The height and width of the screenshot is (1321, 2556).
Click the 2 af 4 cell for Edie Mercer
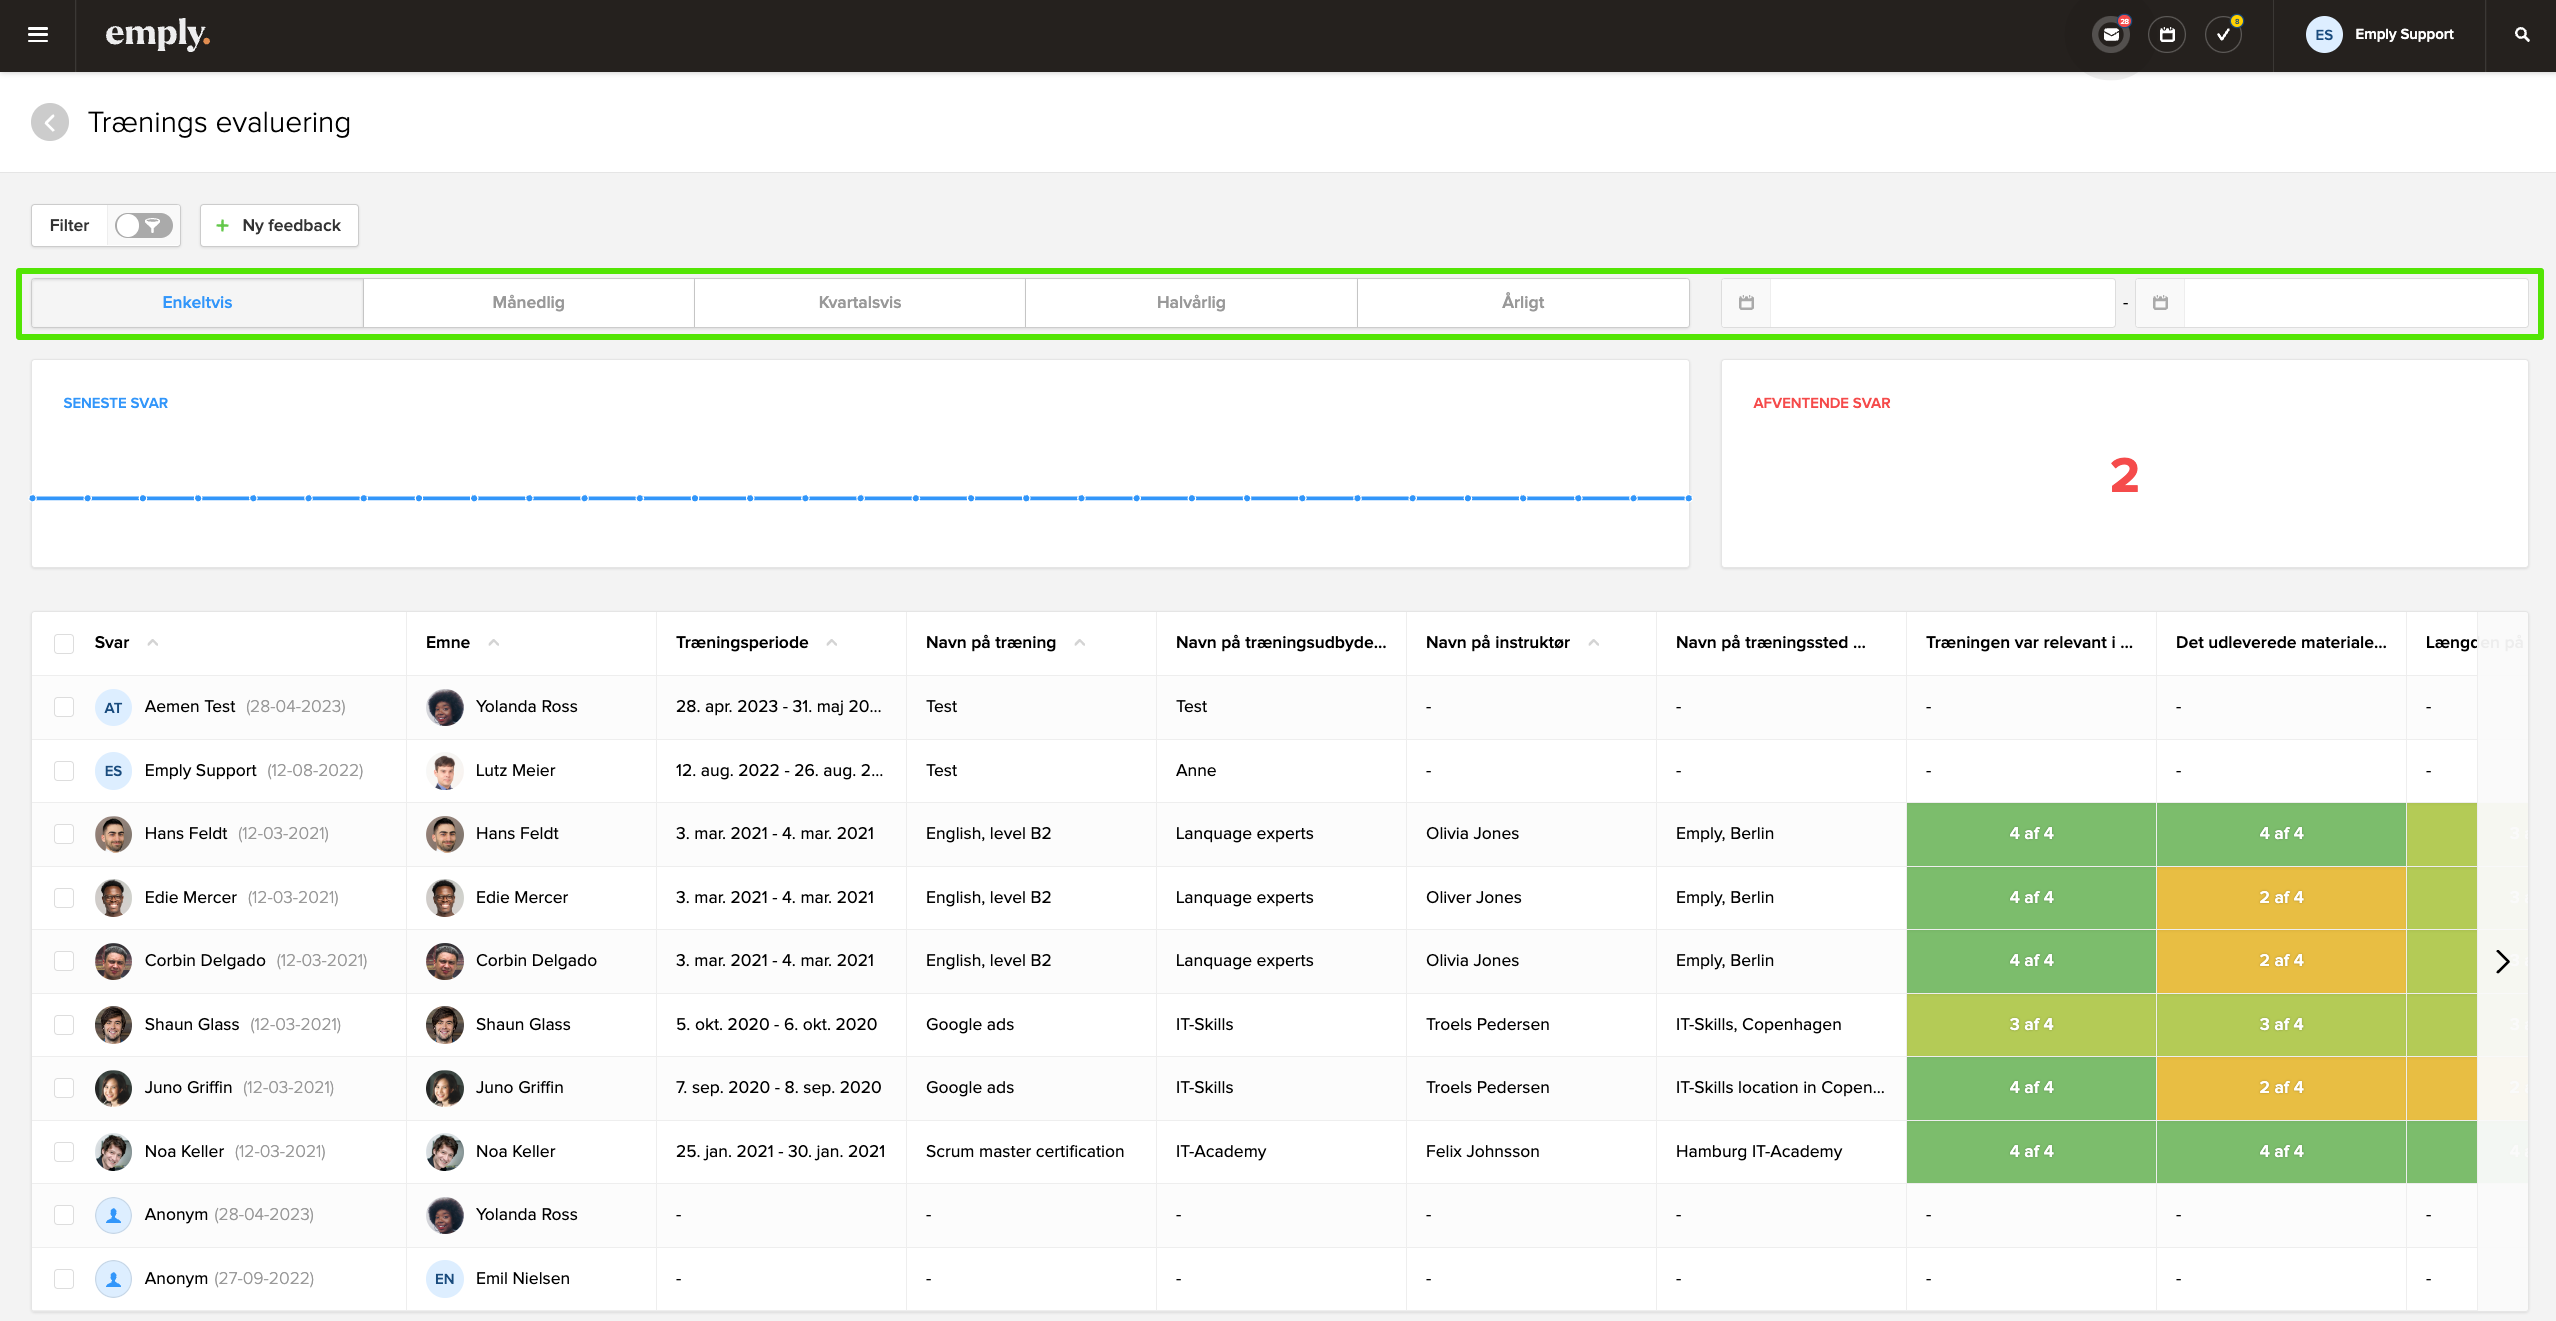click(x=2280, y=898)
